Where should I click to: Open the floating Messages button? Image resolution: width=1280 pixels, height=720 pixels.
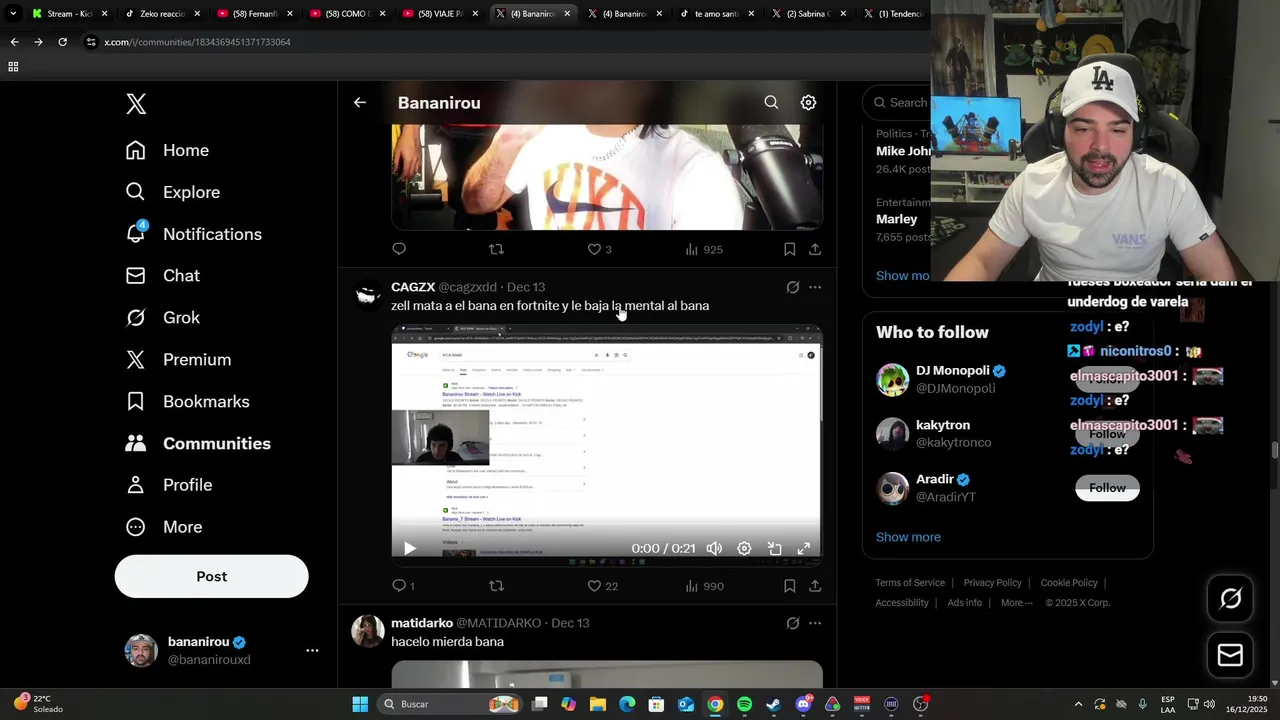tap(1230, 655)
